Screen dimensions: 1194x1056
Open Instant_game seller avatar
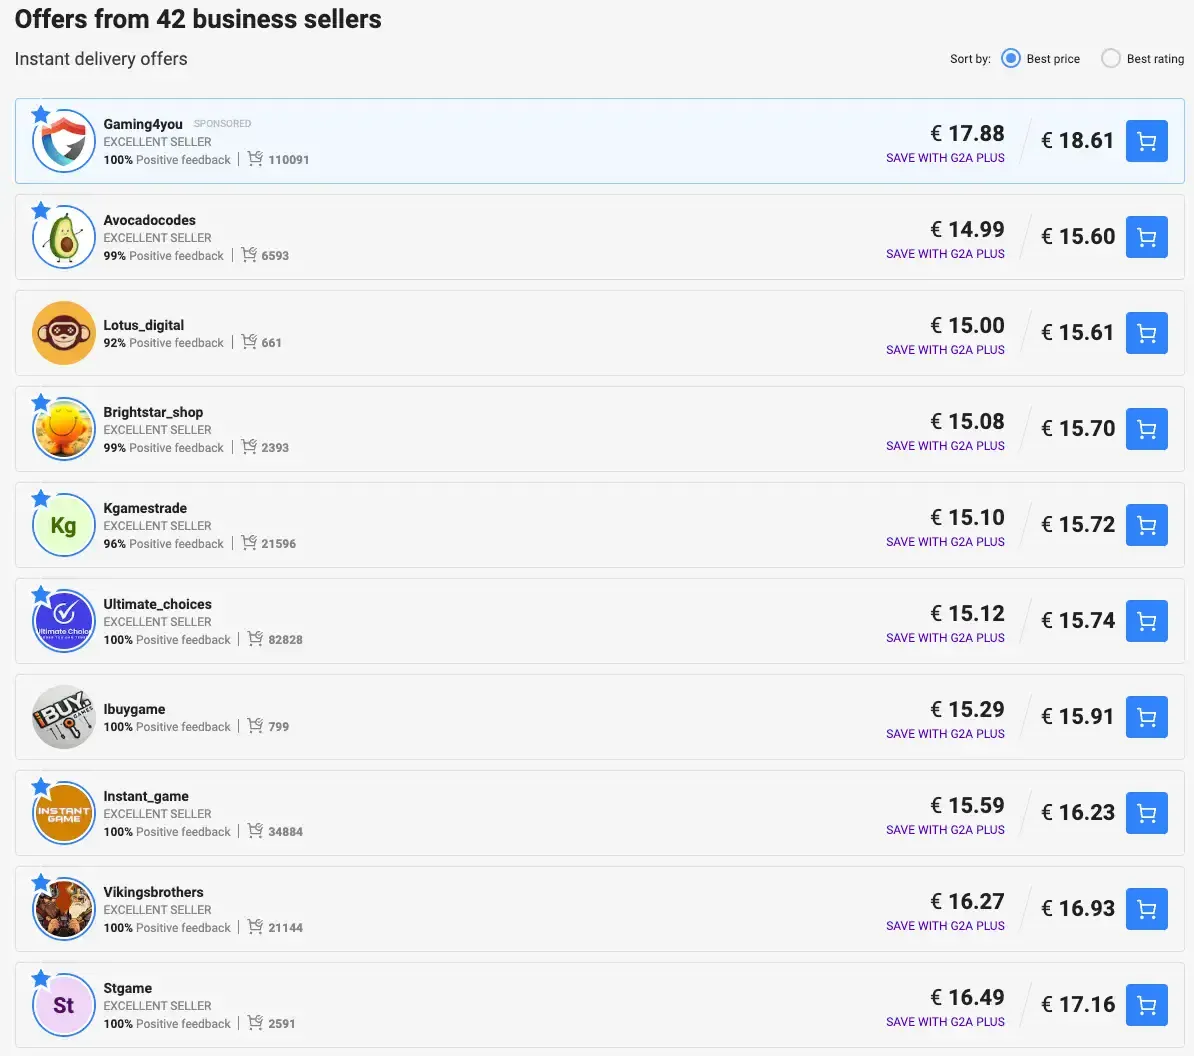pyautogui.click(x=63, y=812)
